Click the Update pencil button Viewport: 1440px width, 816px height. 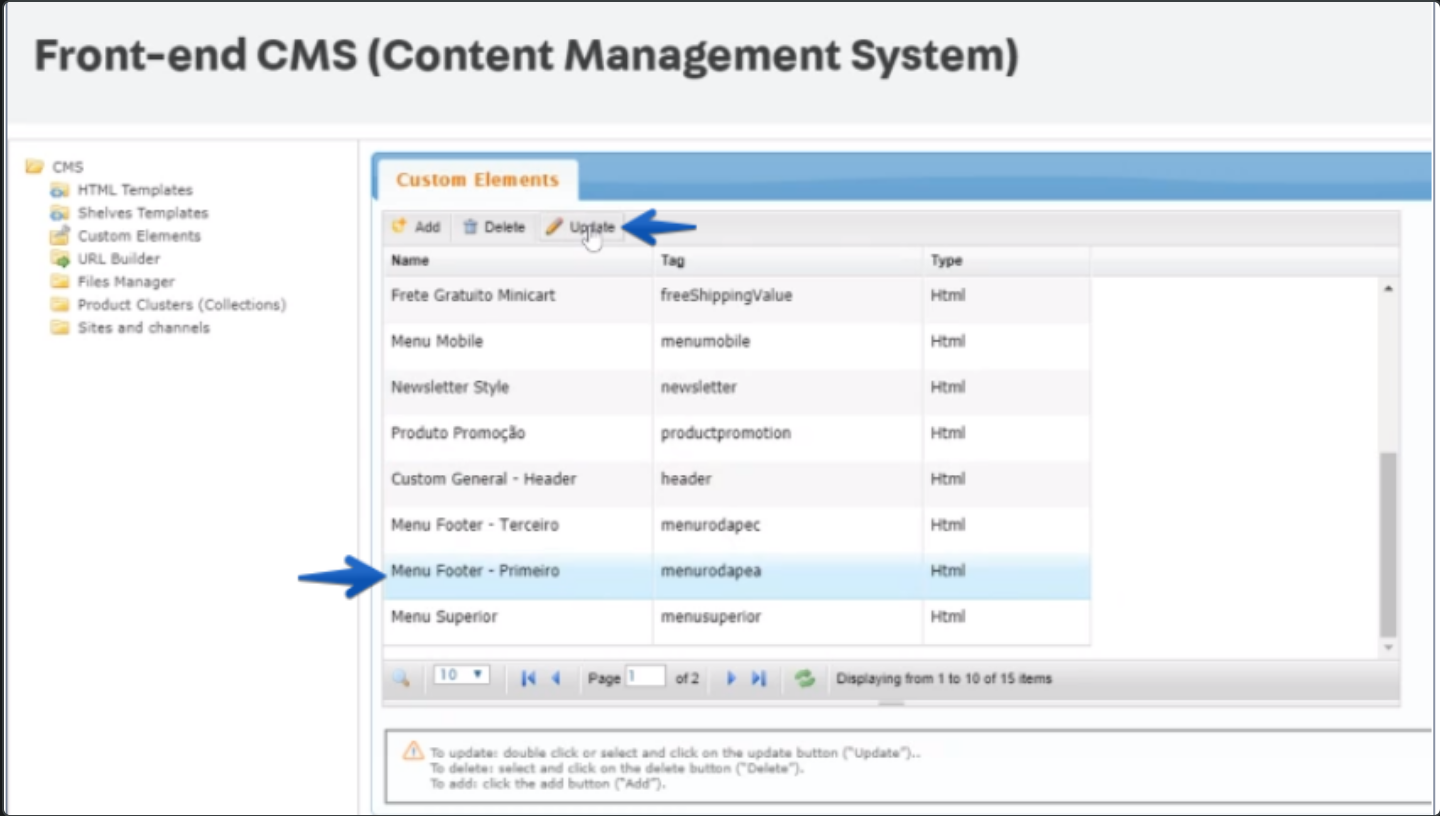[581, 227]
